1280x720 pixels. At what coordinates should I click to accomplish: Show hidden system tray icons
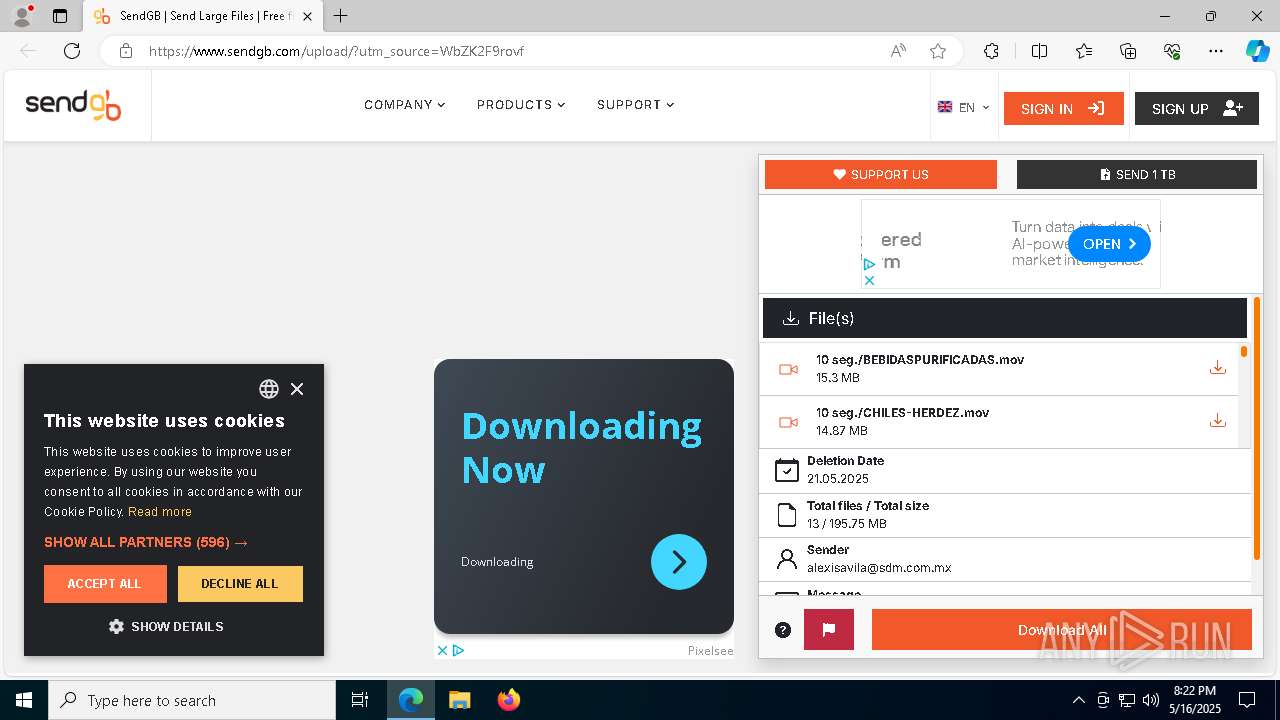click(1078, 700)
